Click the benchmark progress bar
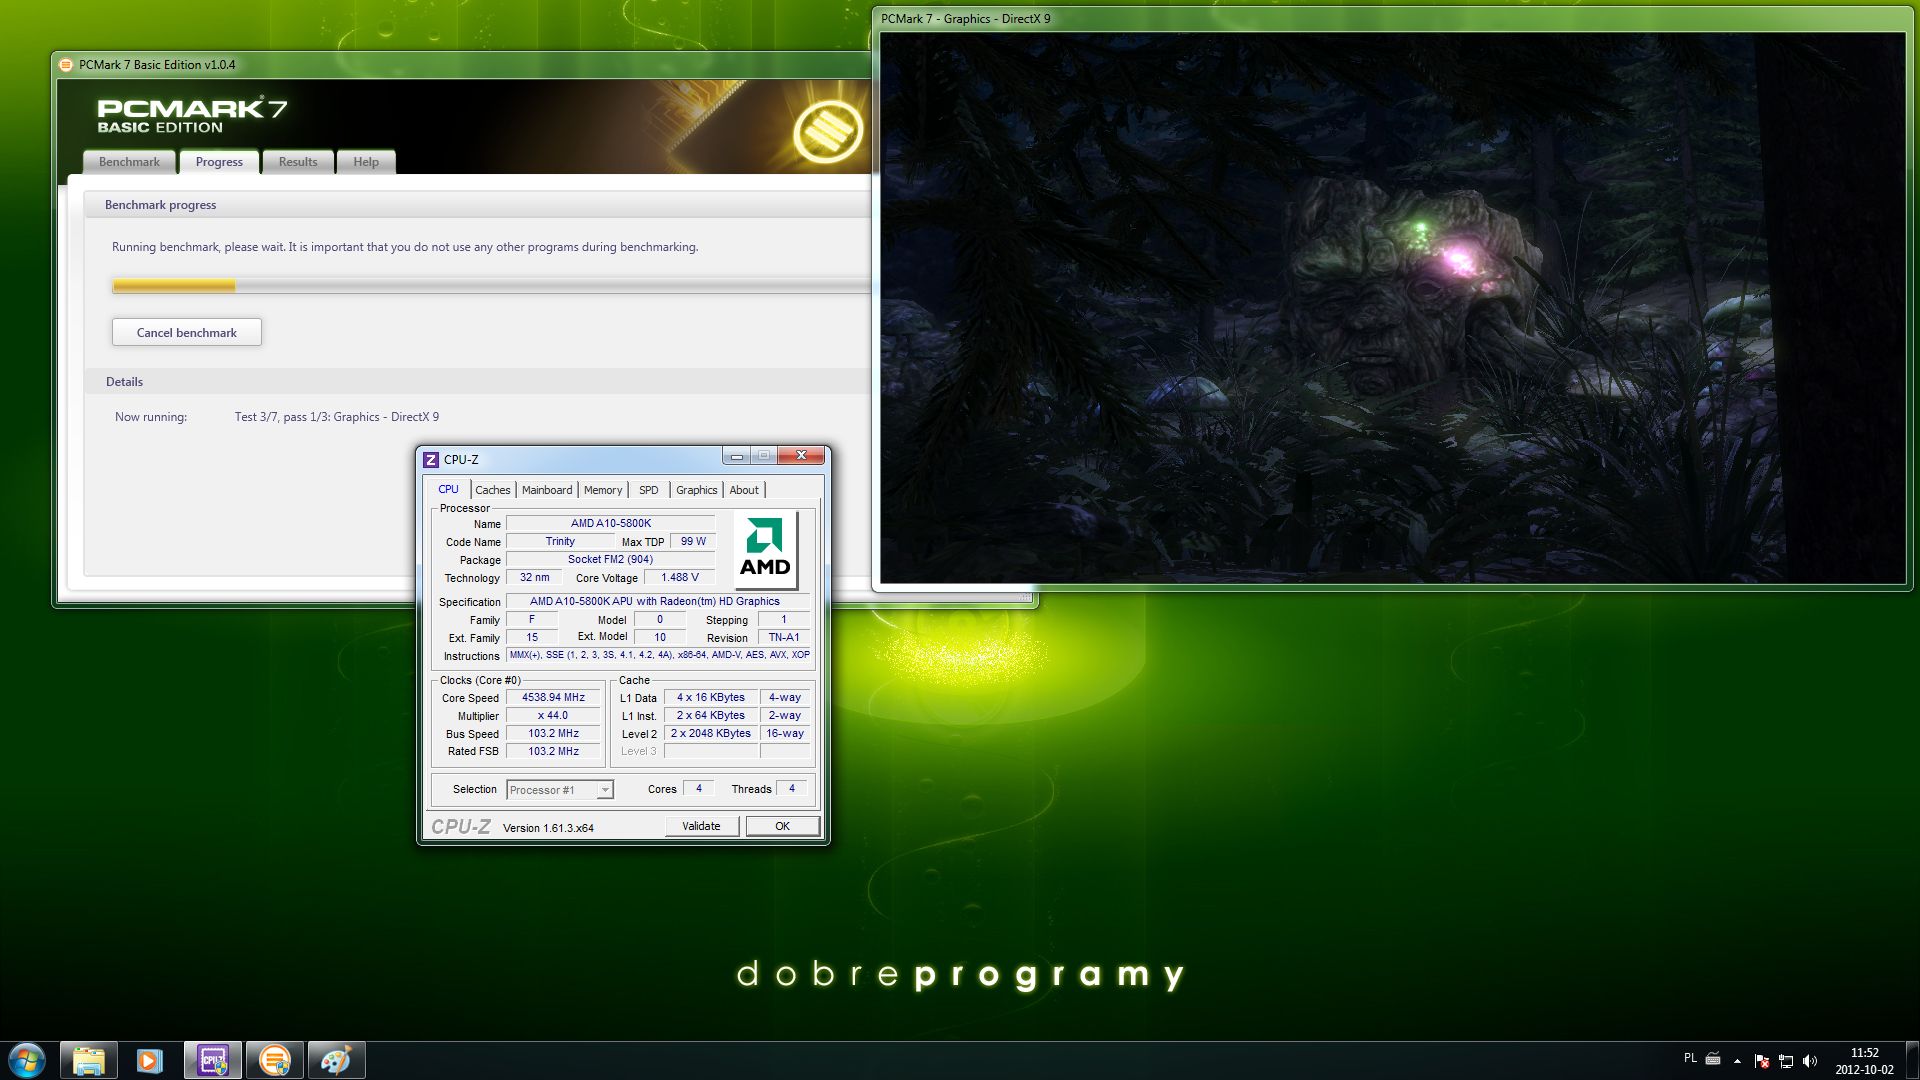The image size is (1920, 1080). (x=490, y=286)
